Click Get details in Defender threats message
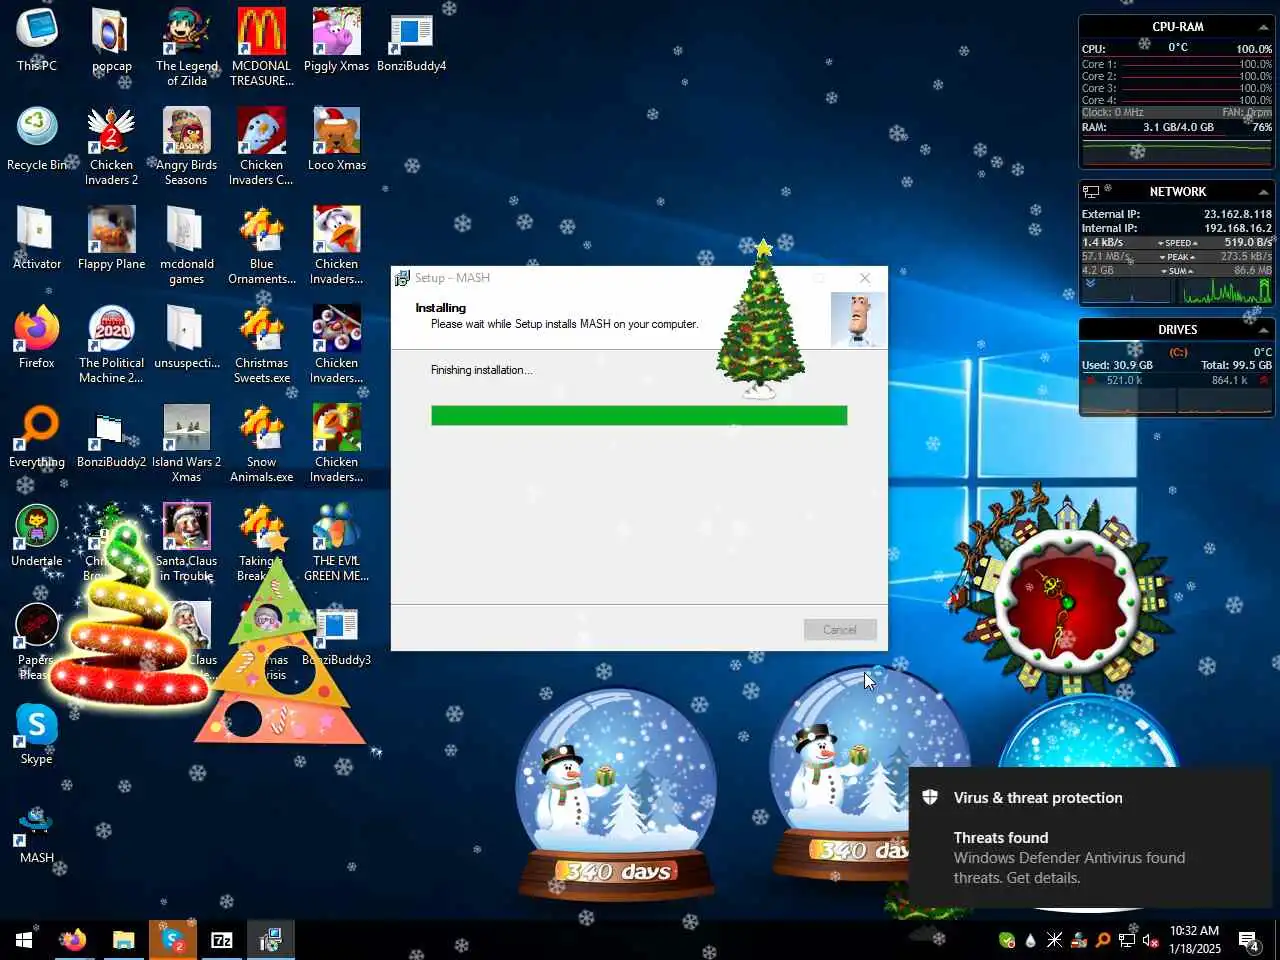 pyautogui.click(x=1043, y=878)
